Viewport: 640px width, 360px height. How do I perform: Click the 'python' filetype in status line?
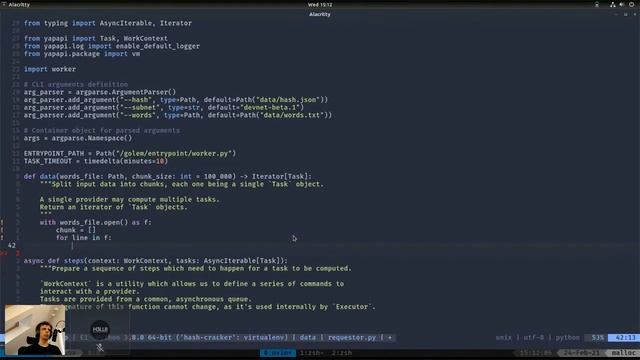pos(567,338)
